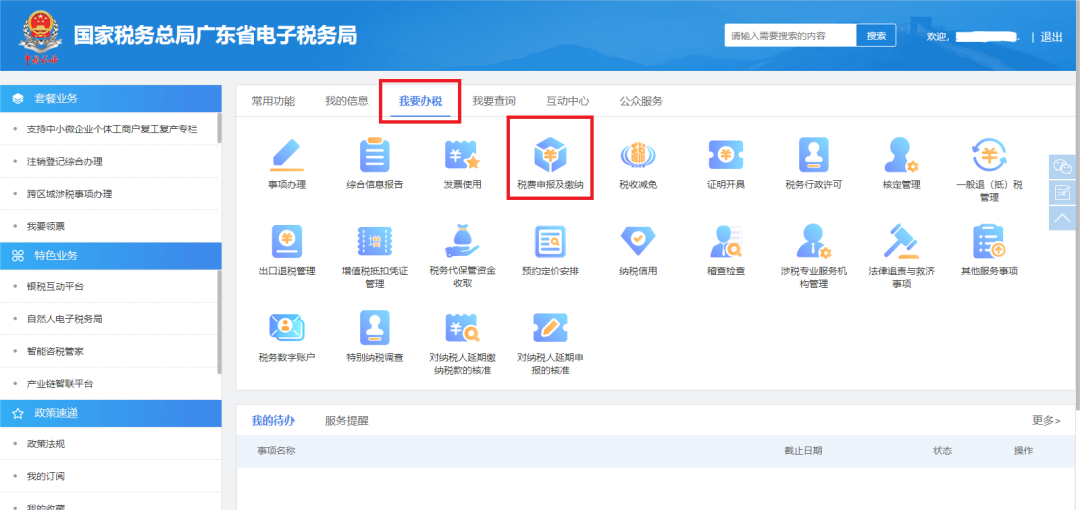Collapse the 套餐业务 sidebar section
The width and height of the screenshot is (1080, 510).
tap(110, 98)
